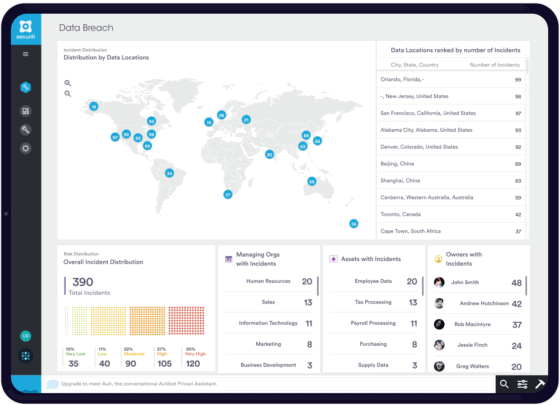560x405 pixels.
Task: Click the Securiti logo in sidebar
Action: click(26, 29)
